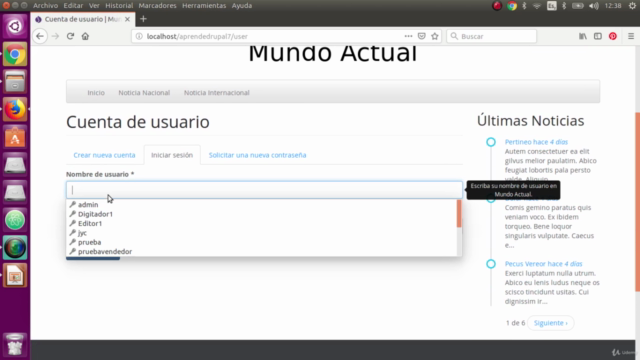
Task: Choose pruebavendedor from saved logins list
Action: pos(261,251)
